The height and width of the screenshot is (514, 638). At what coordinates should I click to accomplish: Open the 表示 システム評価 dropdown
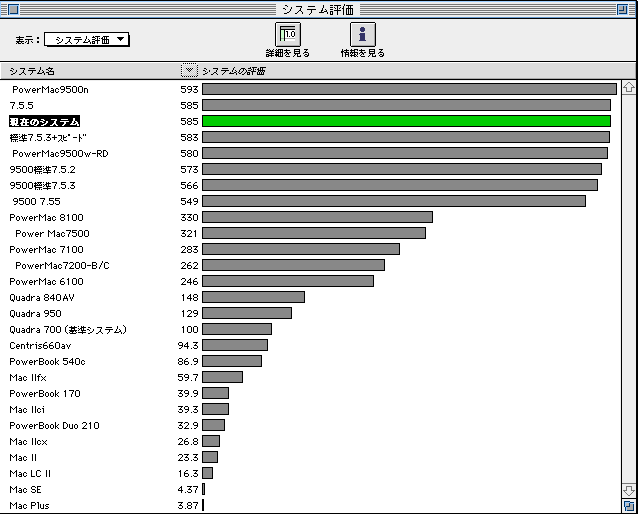pyautogui.click(x=87, y=40)
